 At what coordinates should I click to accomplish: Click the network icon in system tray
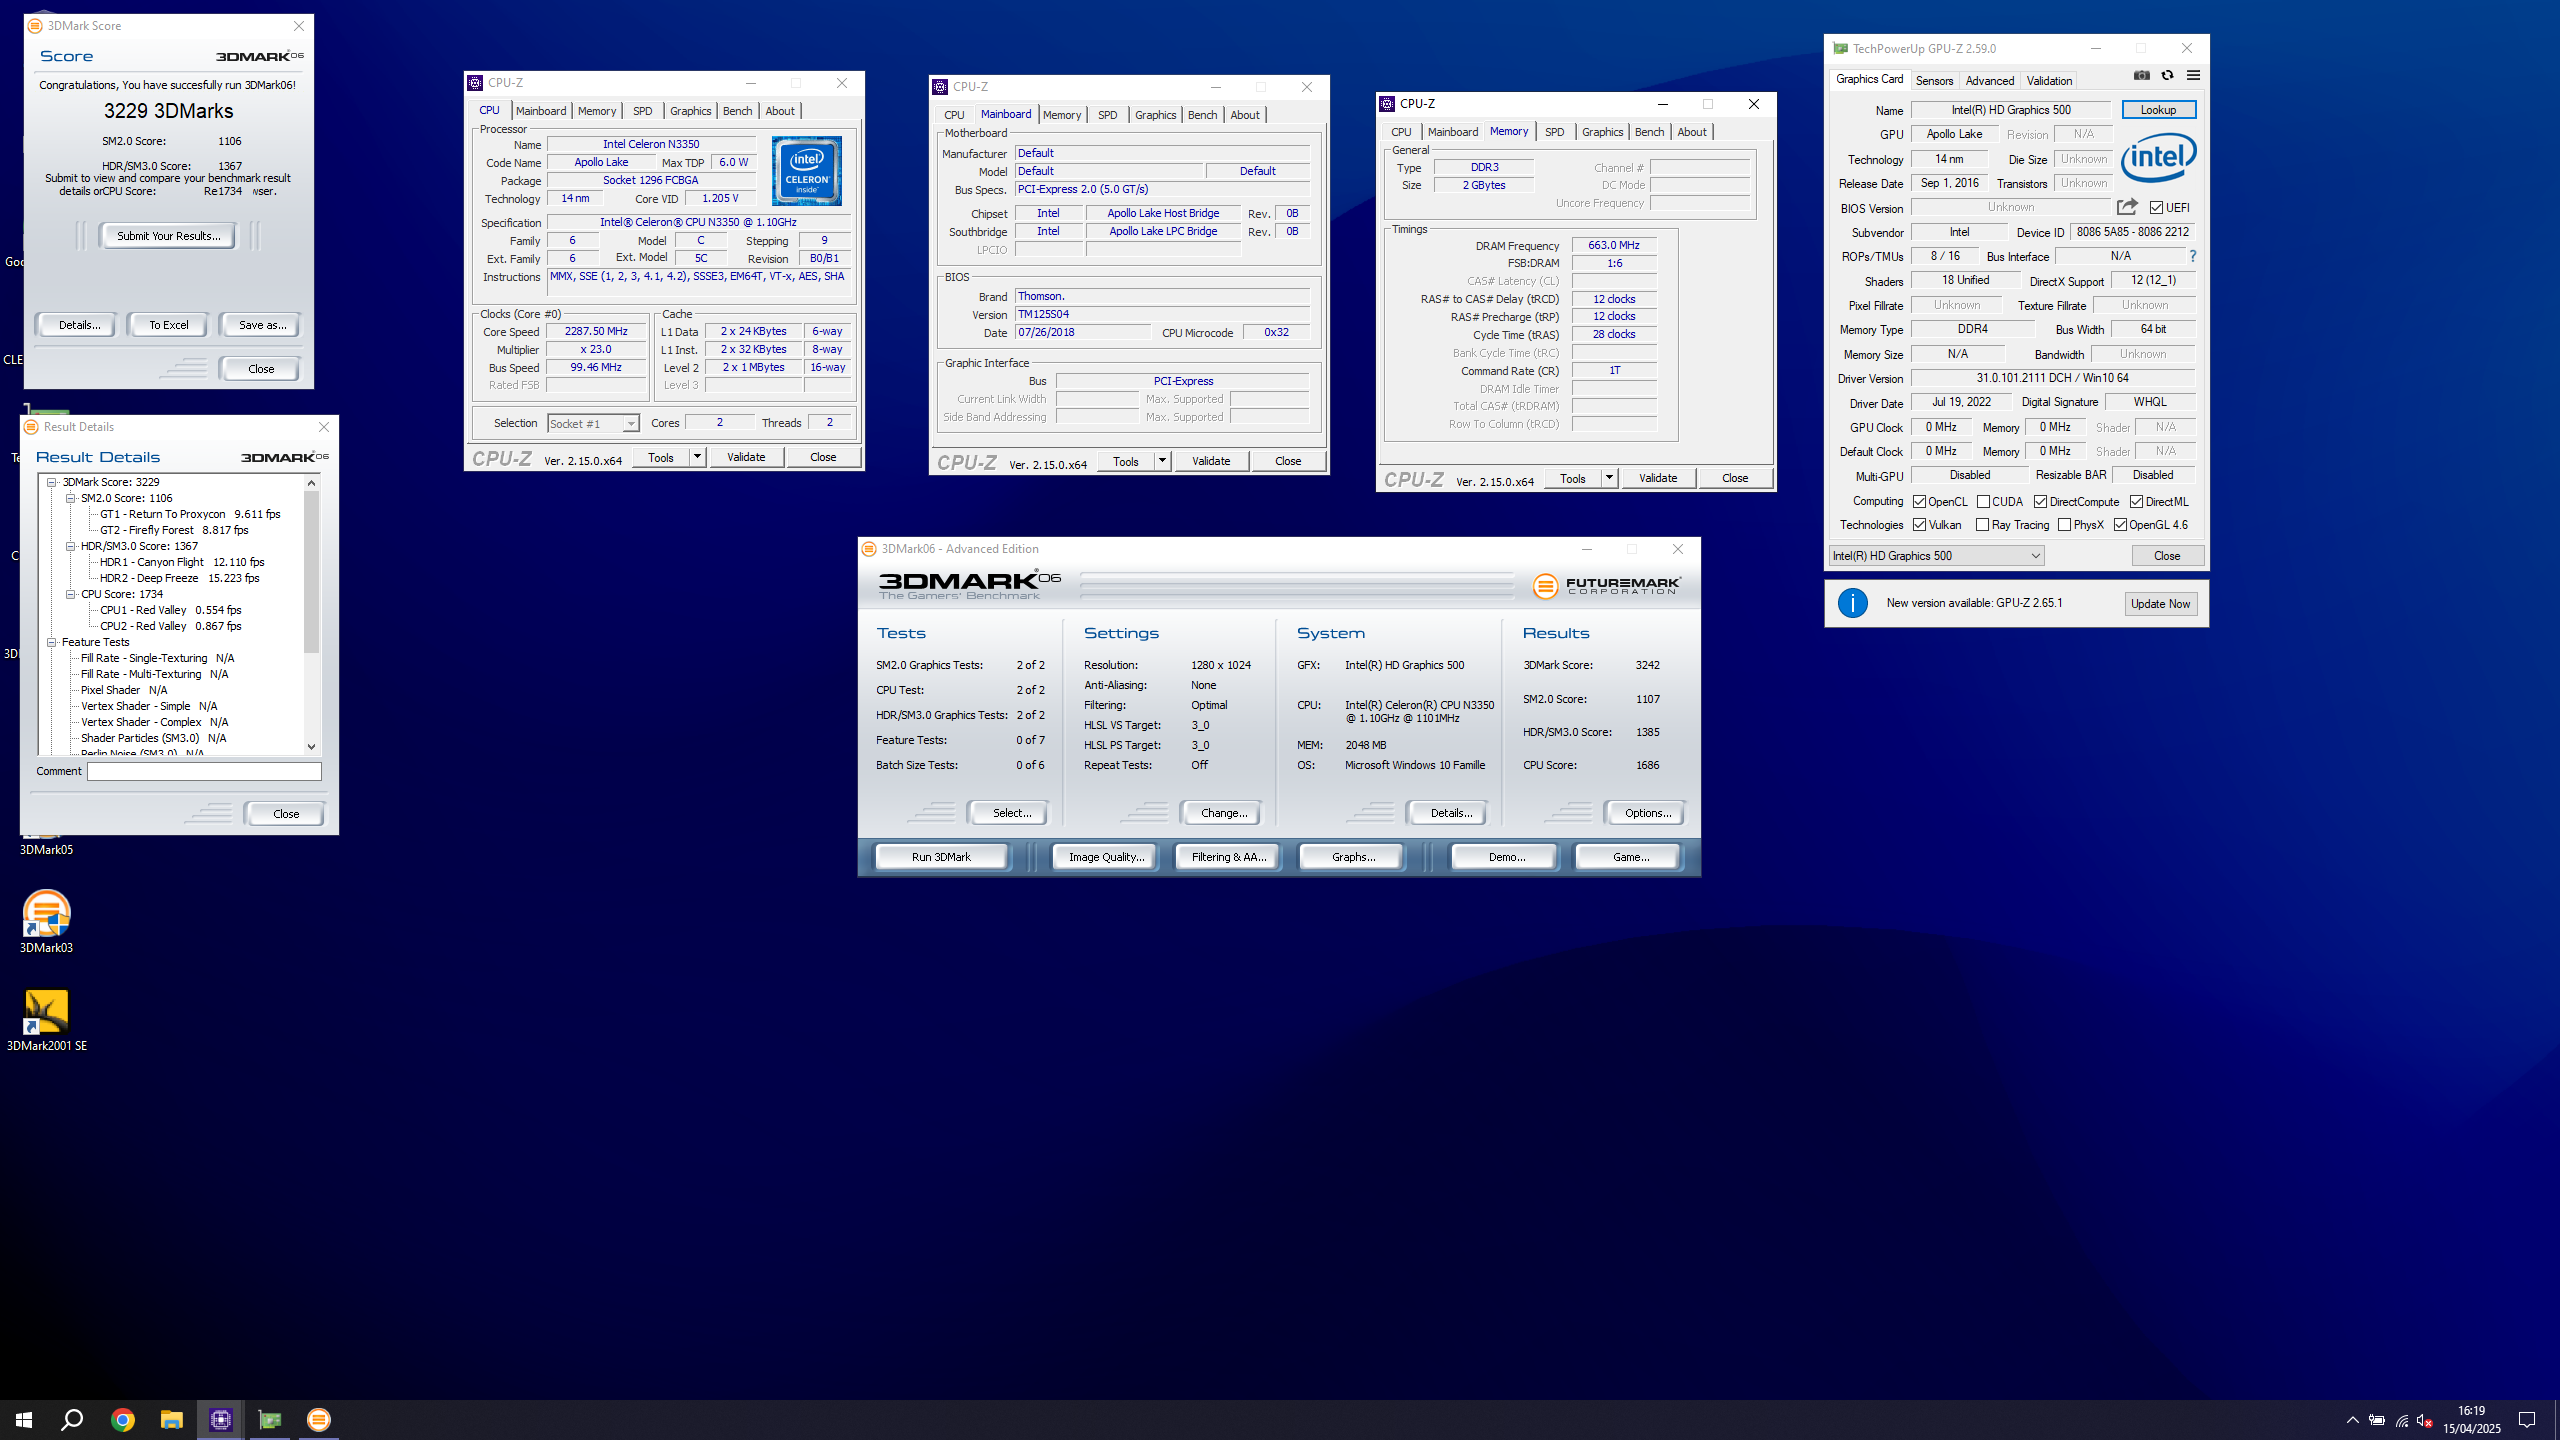(x=2401, y=1420)
